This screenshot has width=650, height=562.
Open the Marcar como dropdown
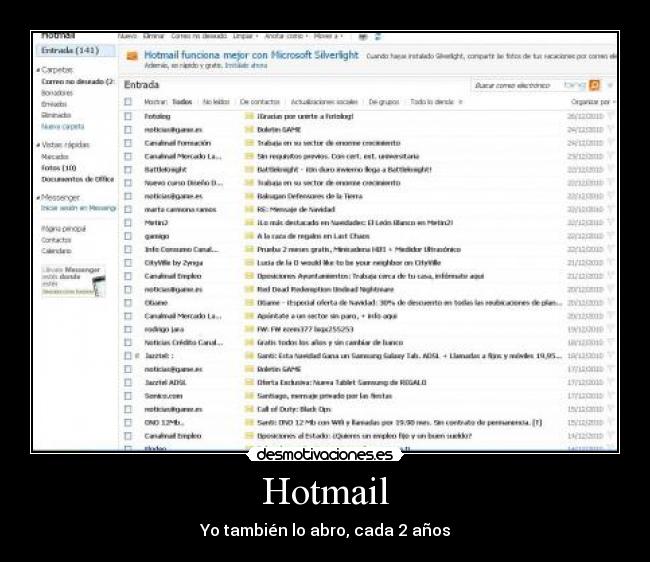[x=286, y=36]
